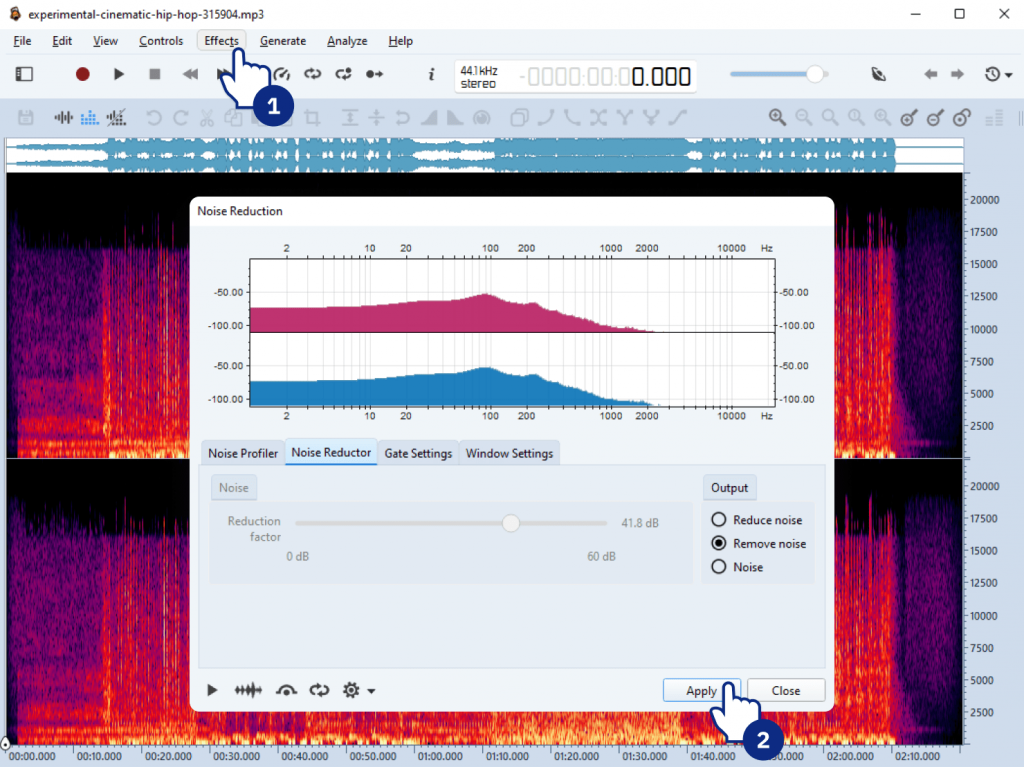Click the Noise button in the reductor panel
1024x767 pixels.
tap(233, 487)
